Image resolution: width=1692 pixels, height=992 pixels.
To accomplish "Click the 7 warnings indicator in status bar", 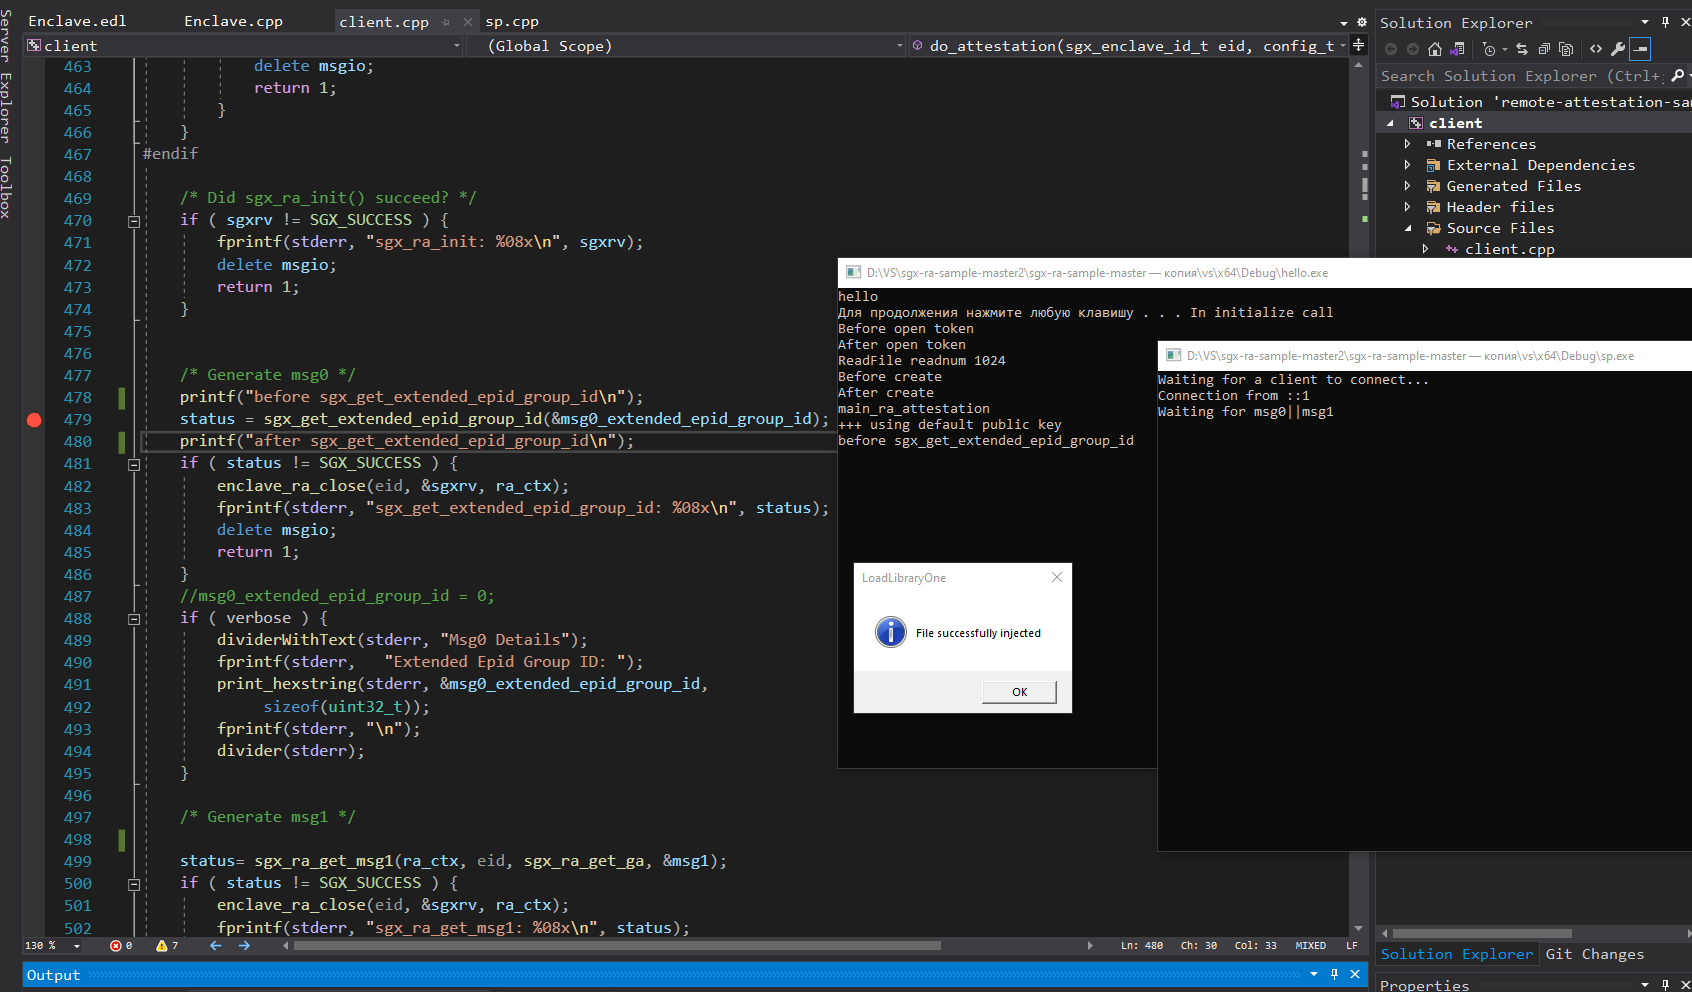I will (x=166, y=945).
